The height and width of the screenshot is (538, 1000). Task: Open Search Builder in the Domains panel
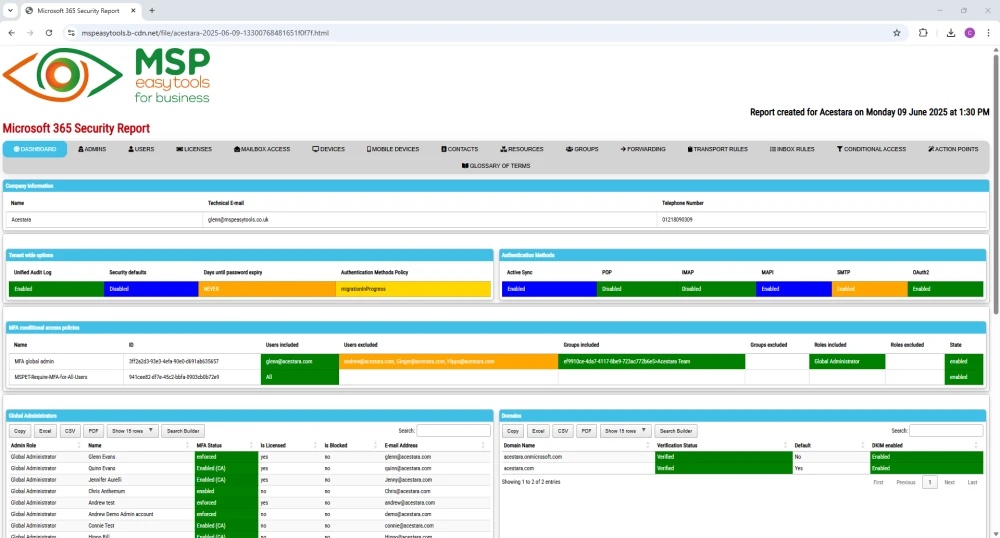[x=676, y=431]
